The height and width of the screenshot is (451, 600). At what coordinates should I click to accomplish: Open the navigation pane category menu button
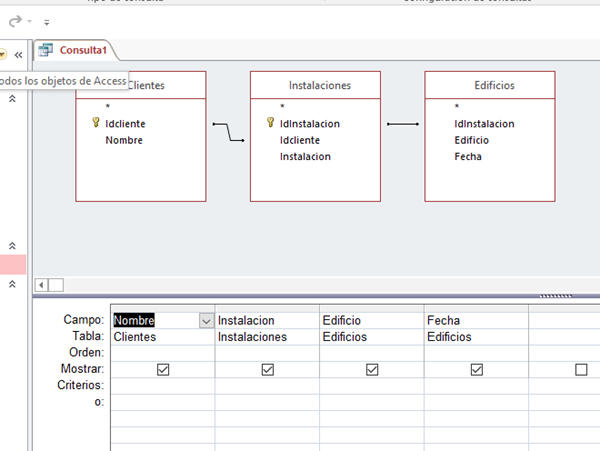(x=3, y=54)
